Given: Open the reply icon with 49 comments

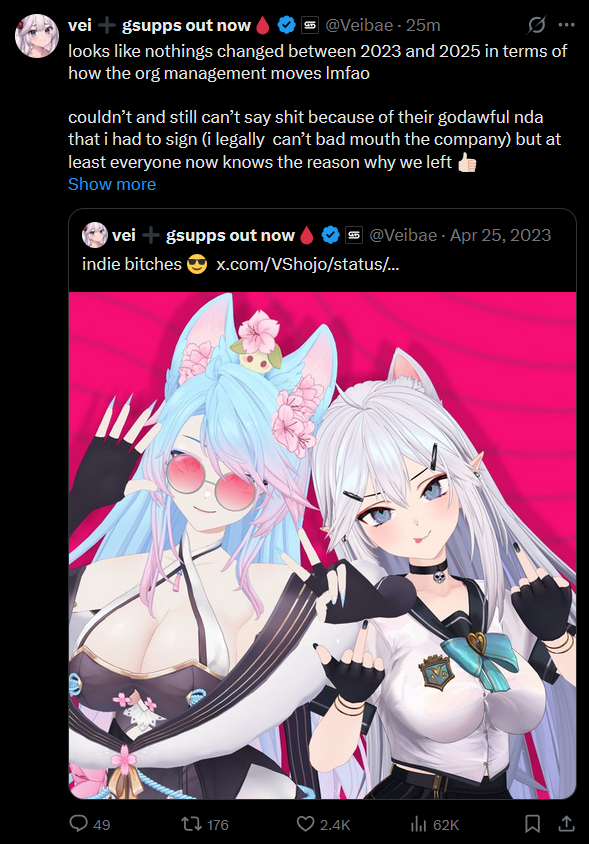Looking at the screenshot, I should (x=79, y=824).
